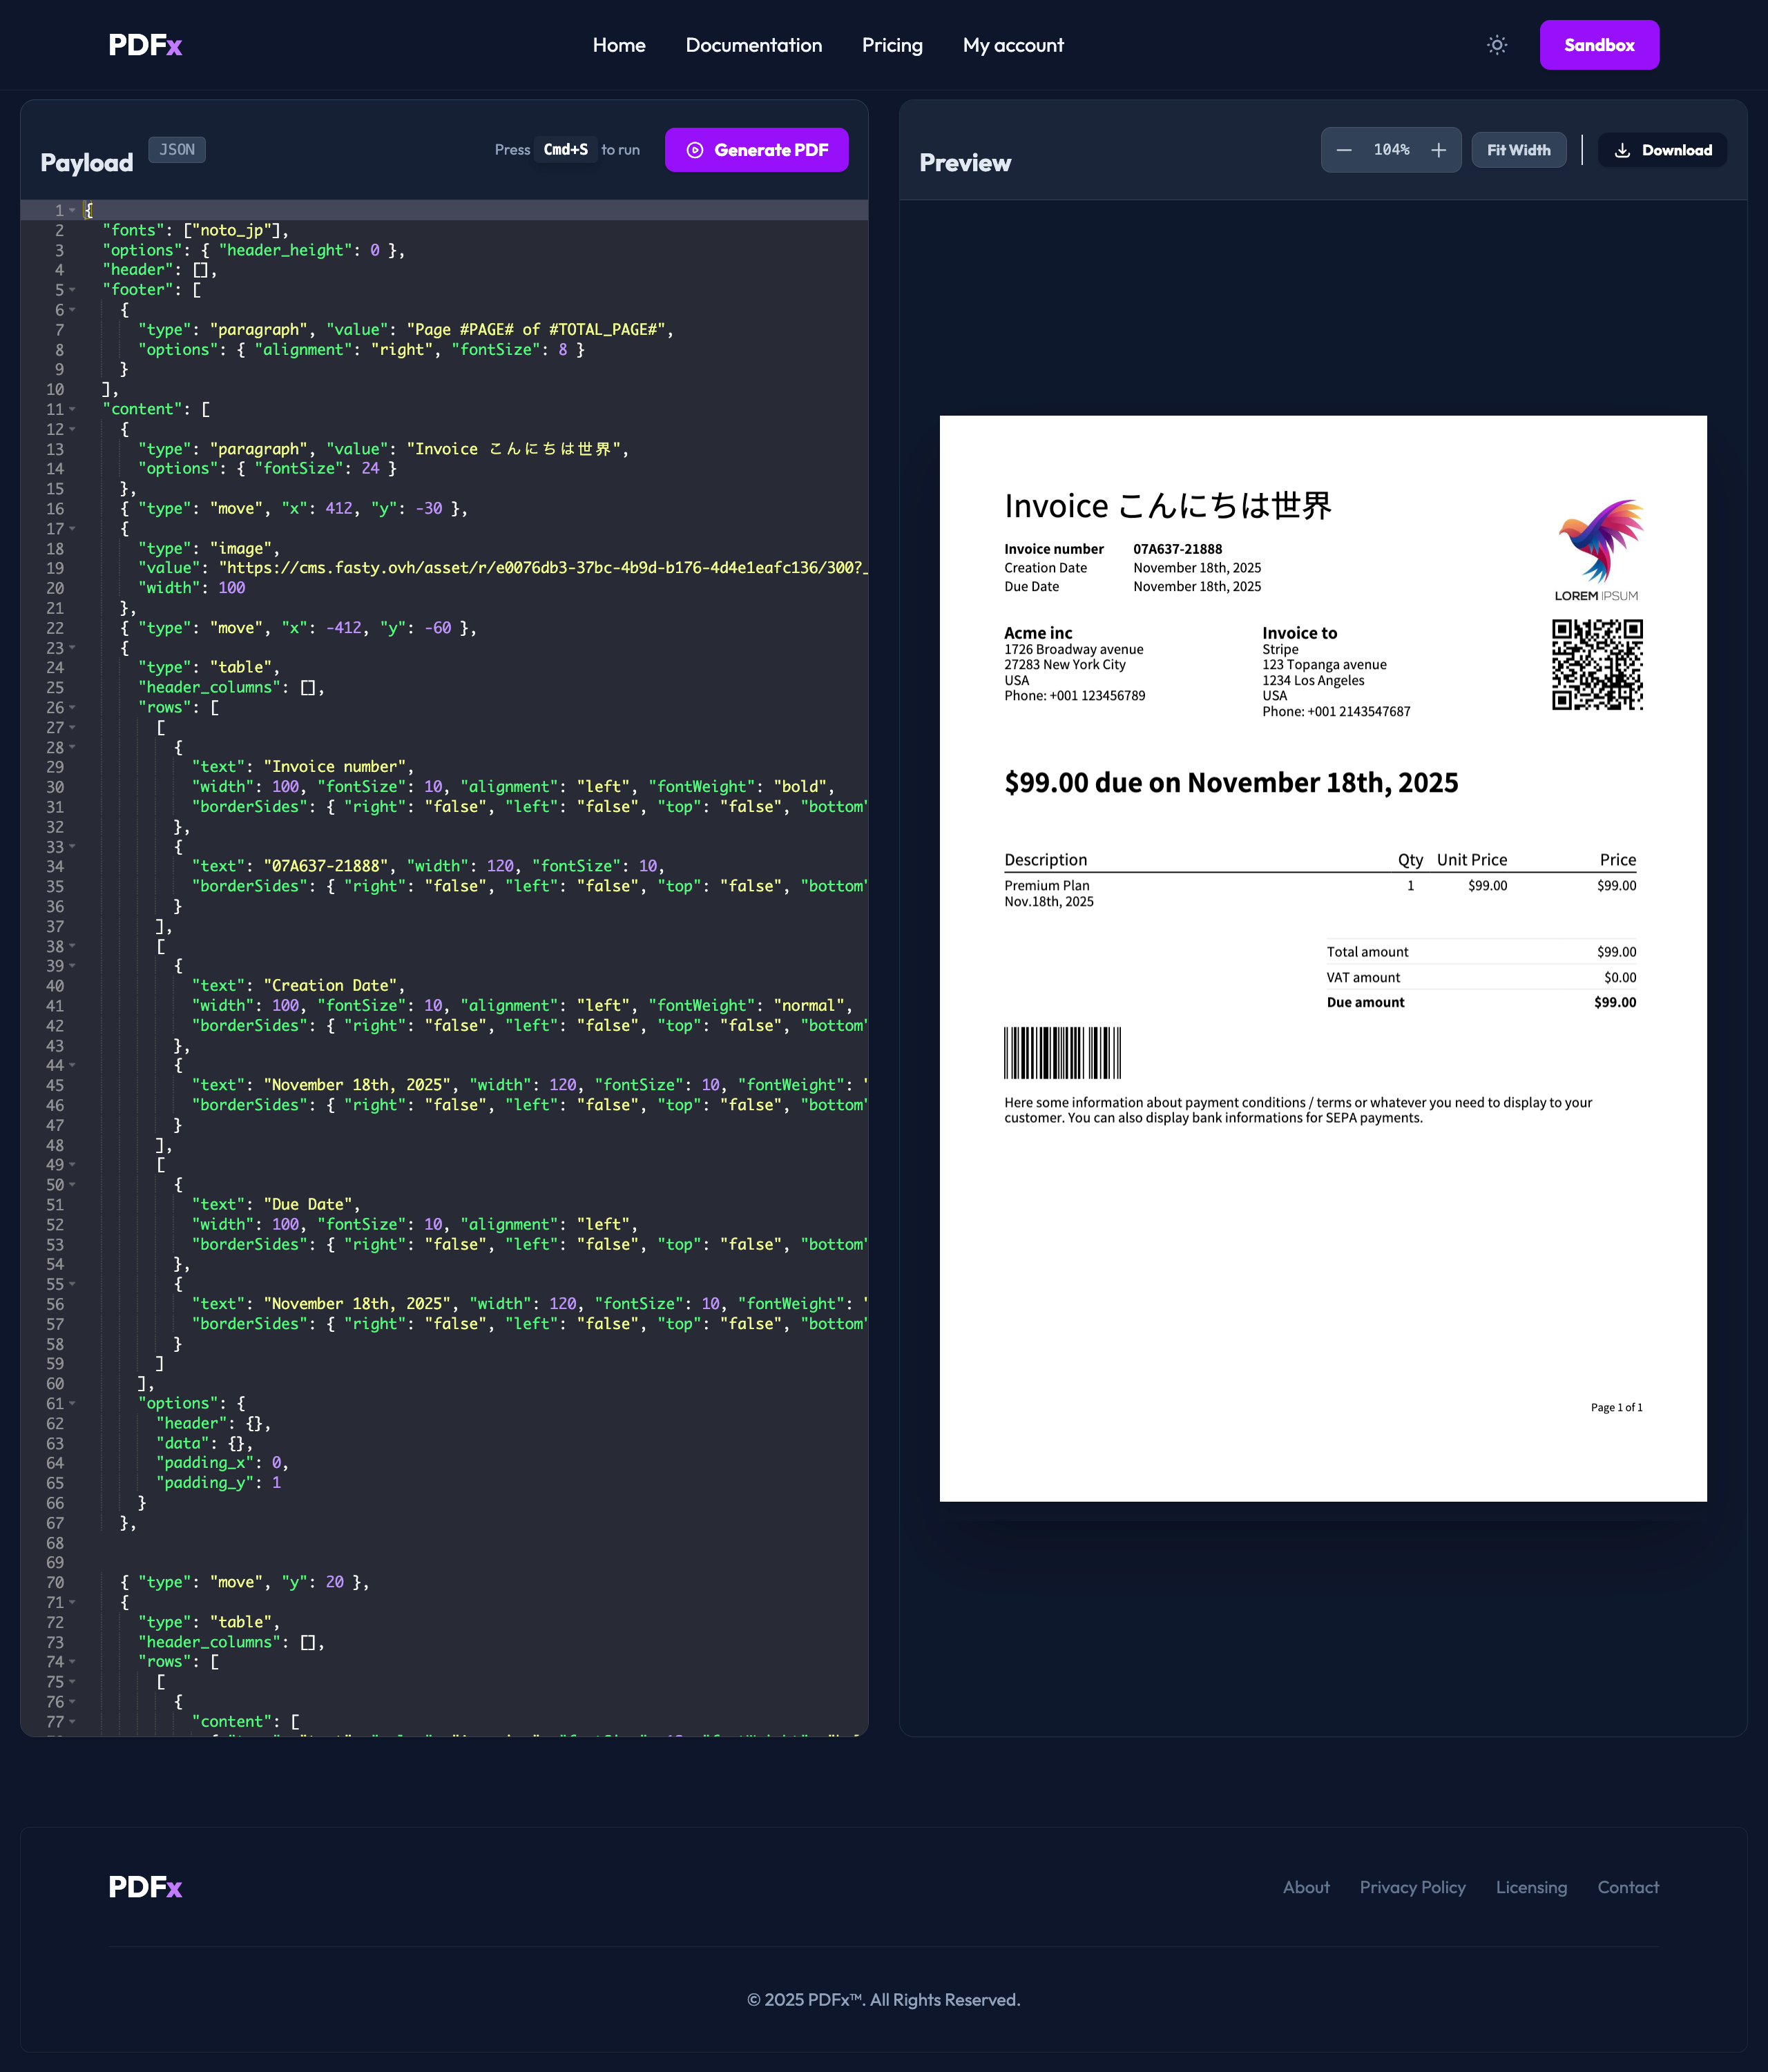Click the 104% zoom percentage display

(1391, 149)
